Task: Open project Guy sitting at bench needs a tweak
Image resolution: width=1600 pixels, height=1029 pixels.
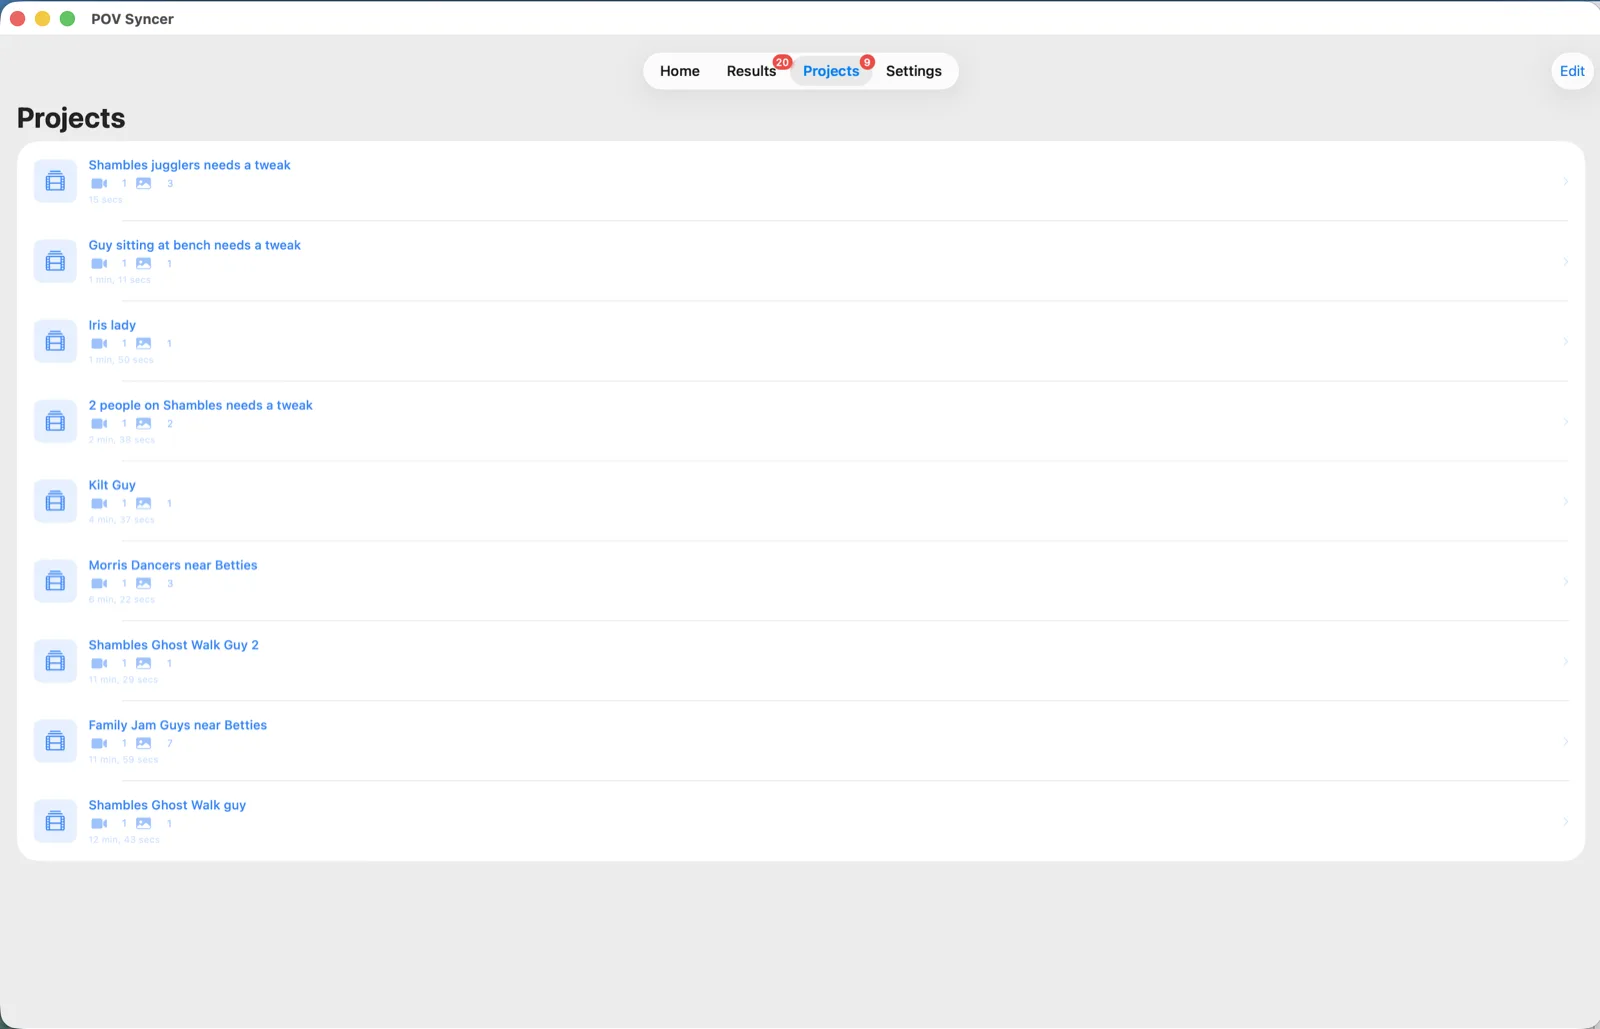Action: click(x=194, y=245)
